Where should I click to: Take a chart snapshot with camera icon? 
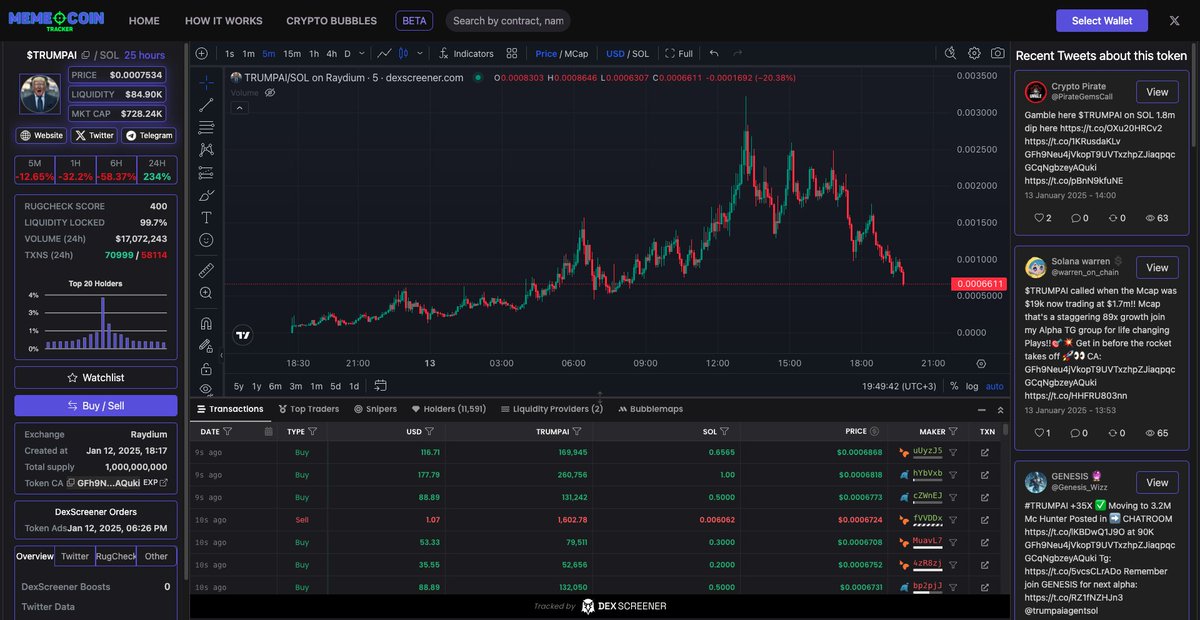click(998, 53)
